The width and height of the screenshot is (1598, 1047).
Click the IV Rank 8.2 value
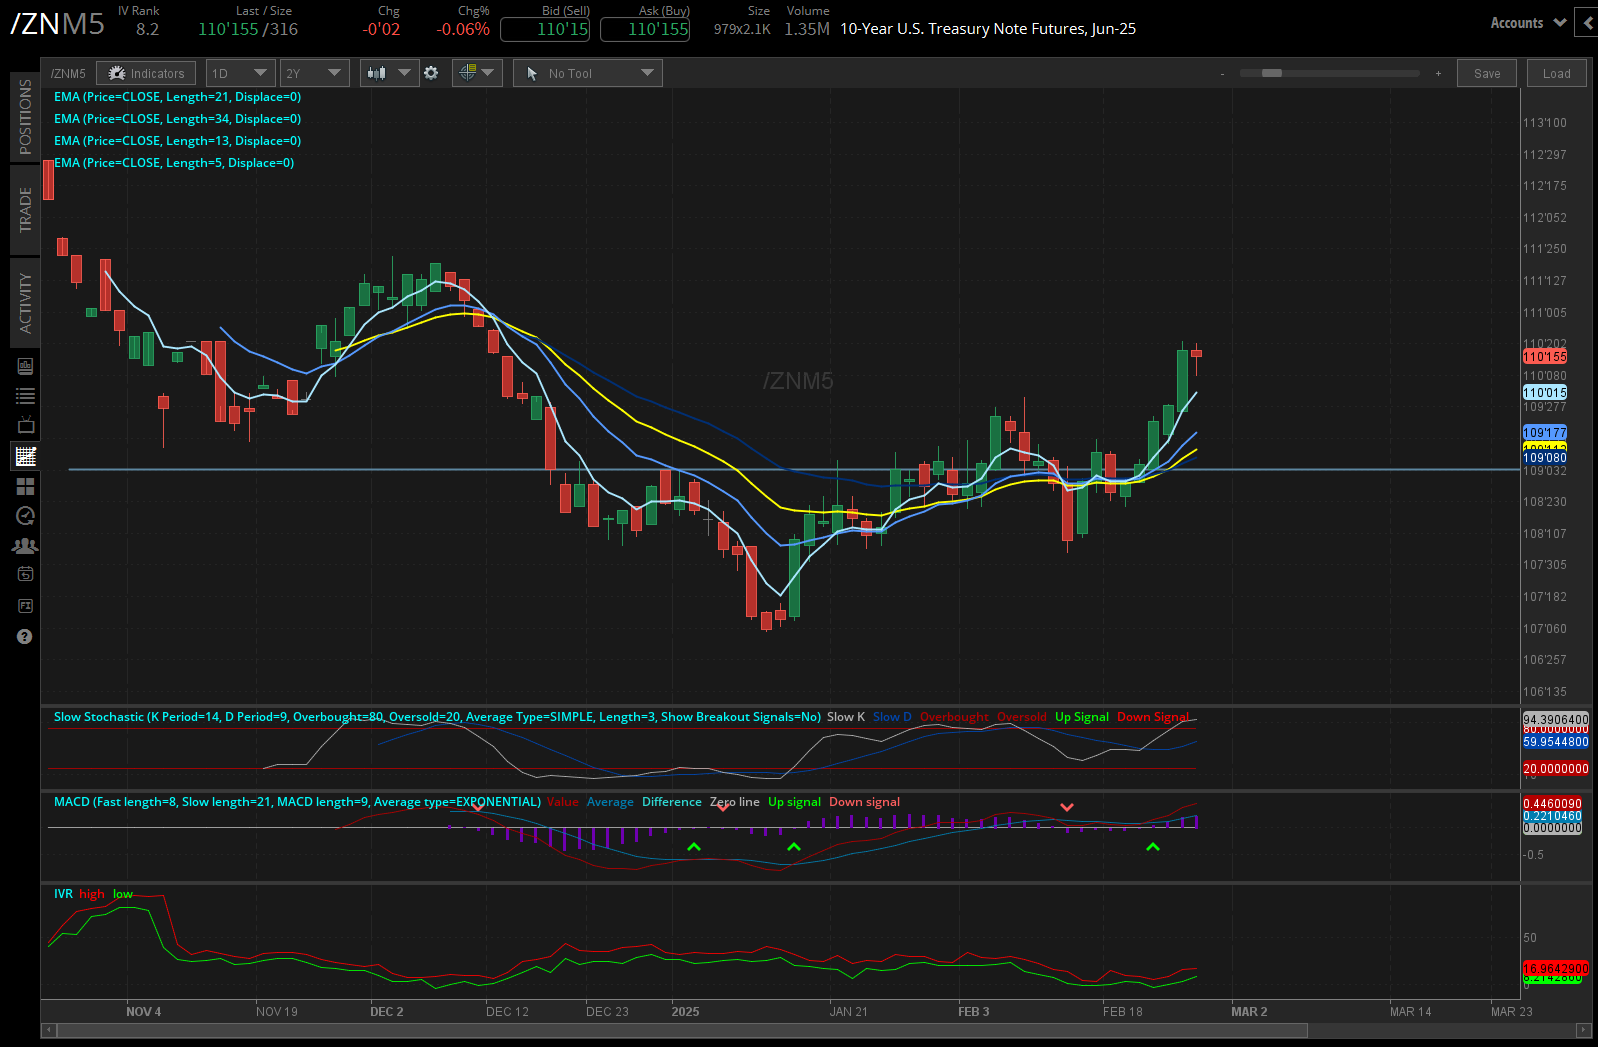coord(147,29)
